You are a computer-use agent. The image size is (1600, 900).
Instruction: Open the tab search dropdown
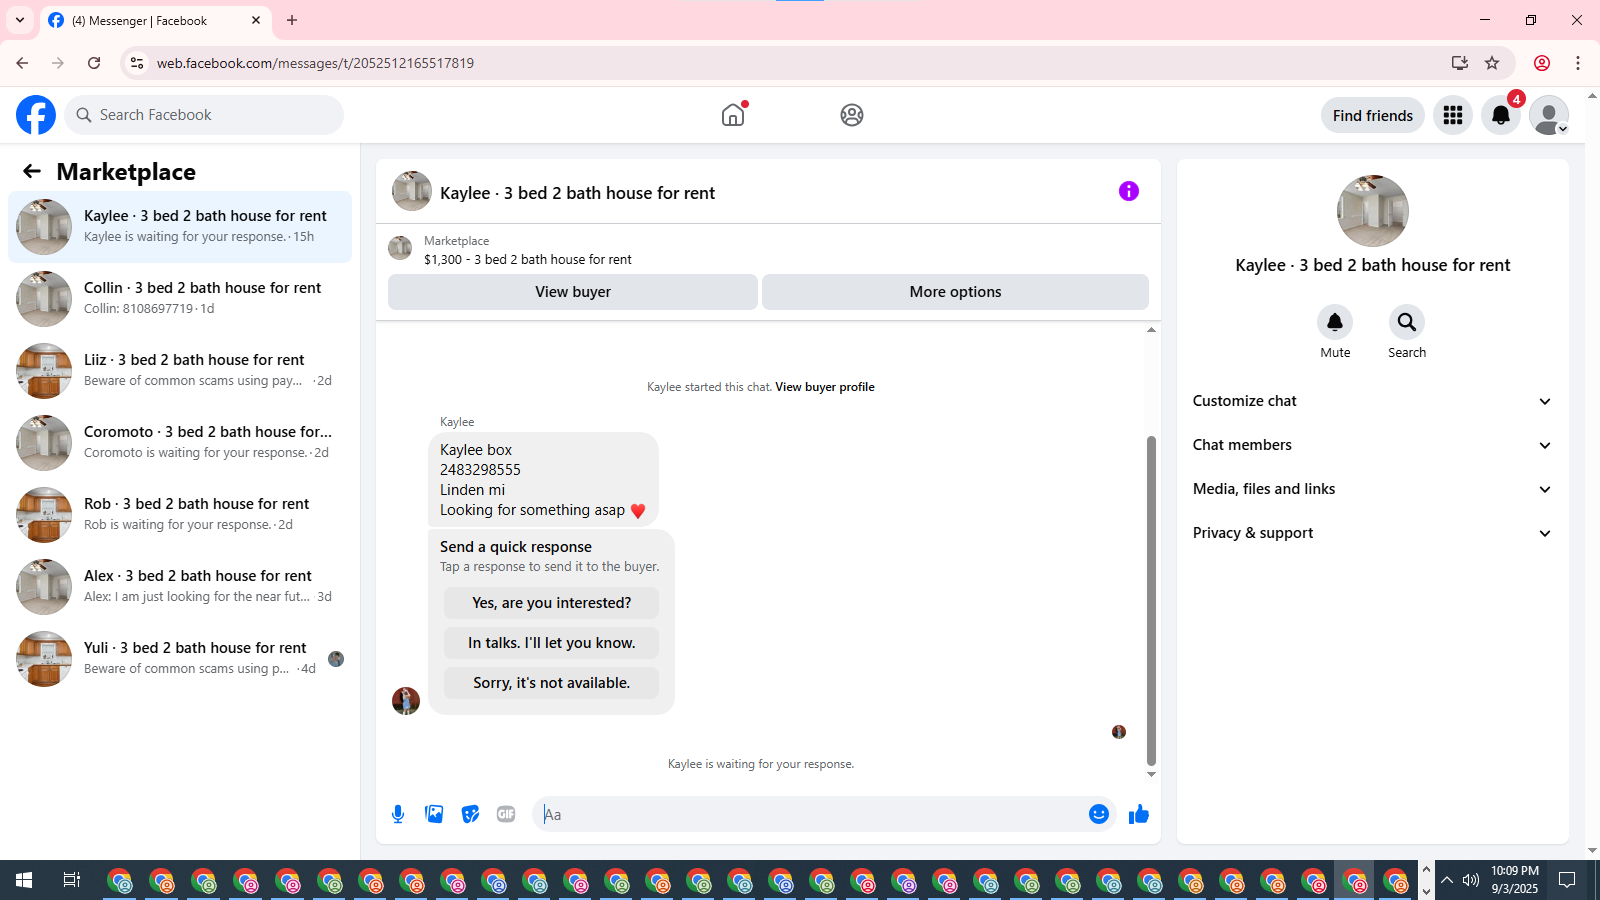20,20
